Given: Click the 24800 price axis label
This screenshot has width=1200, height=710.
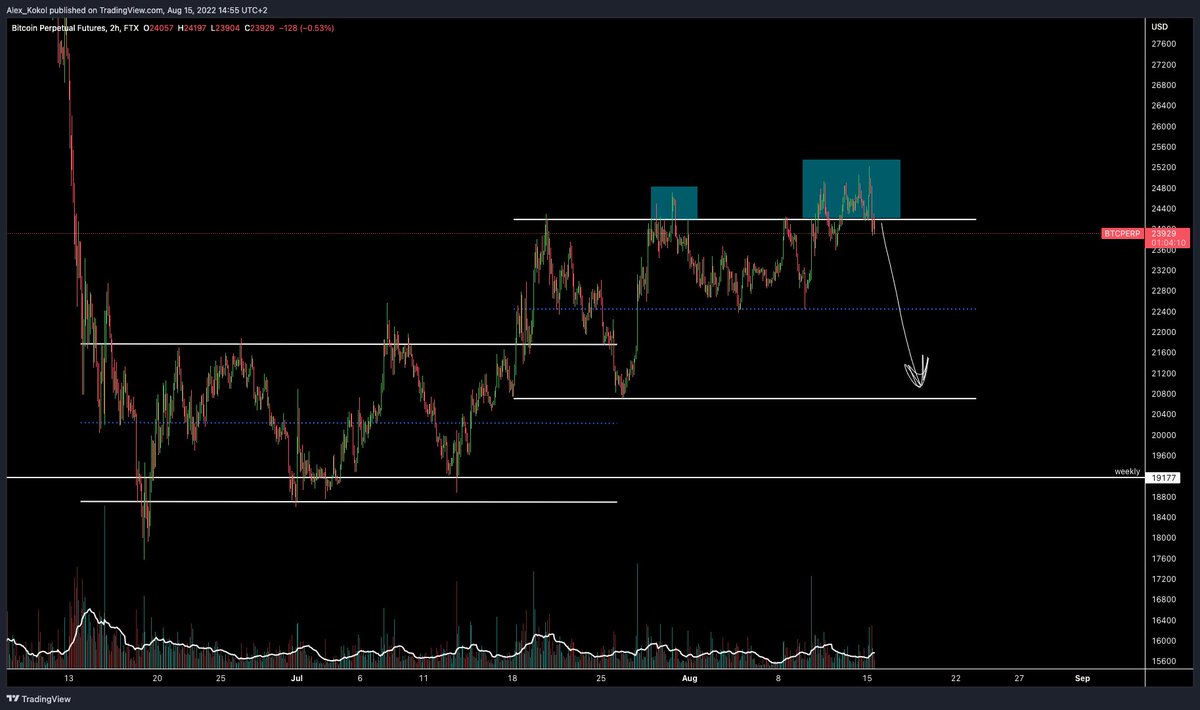Looking at the screenshot, I should click(1162, 188).
